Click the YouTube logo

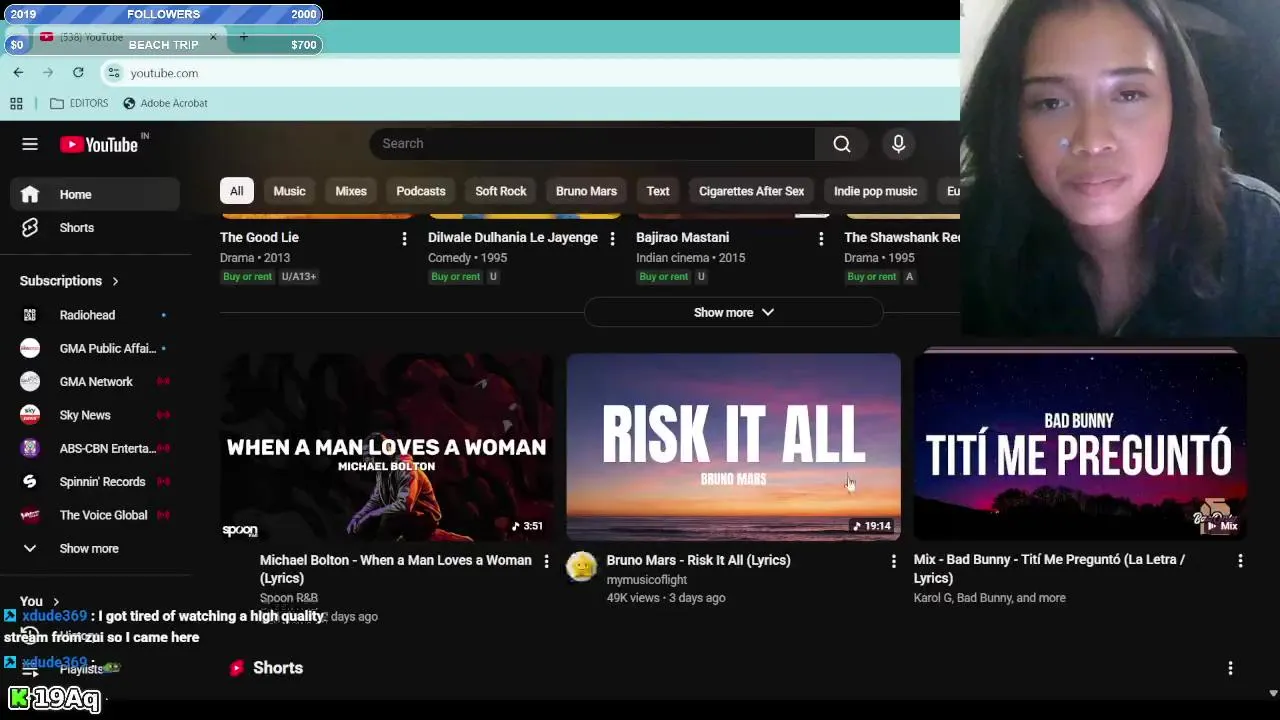point(99,144)
